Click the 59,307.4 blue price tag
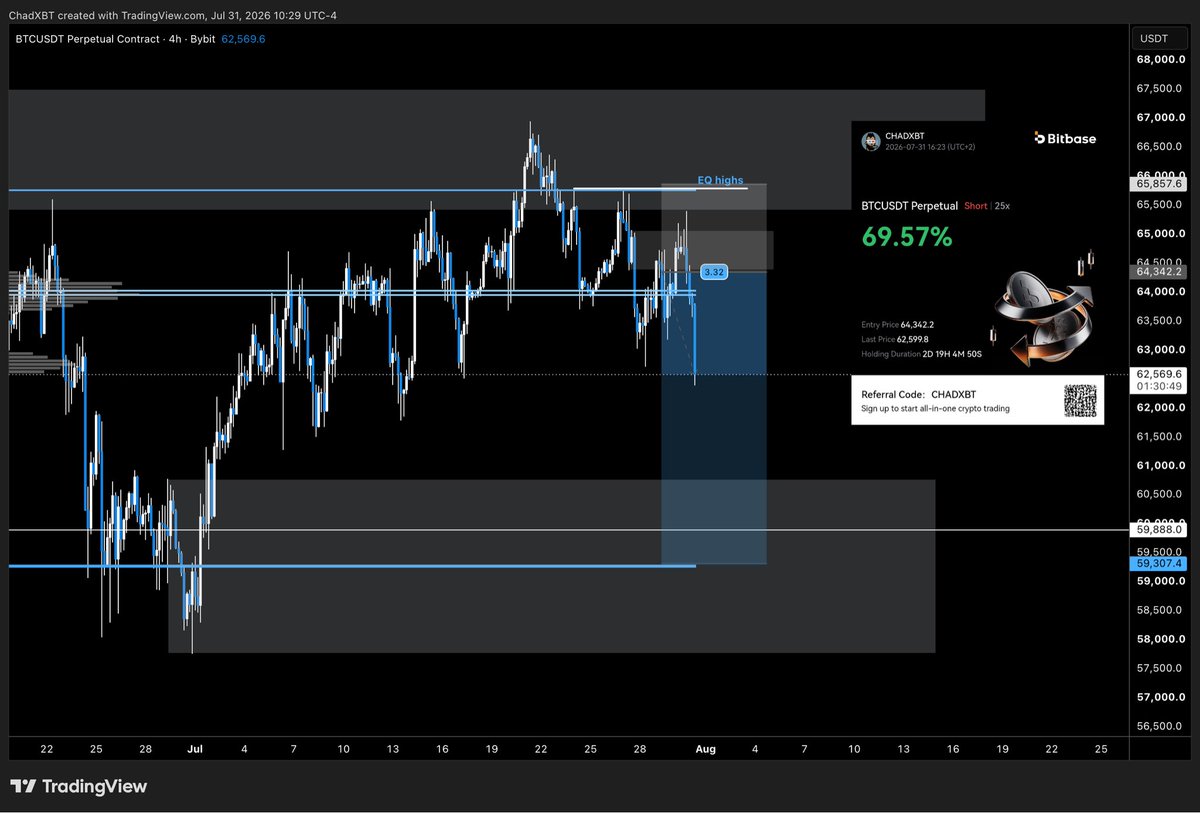The width and height of the screenshot is (1200, 813). [x=1158, y=564]
